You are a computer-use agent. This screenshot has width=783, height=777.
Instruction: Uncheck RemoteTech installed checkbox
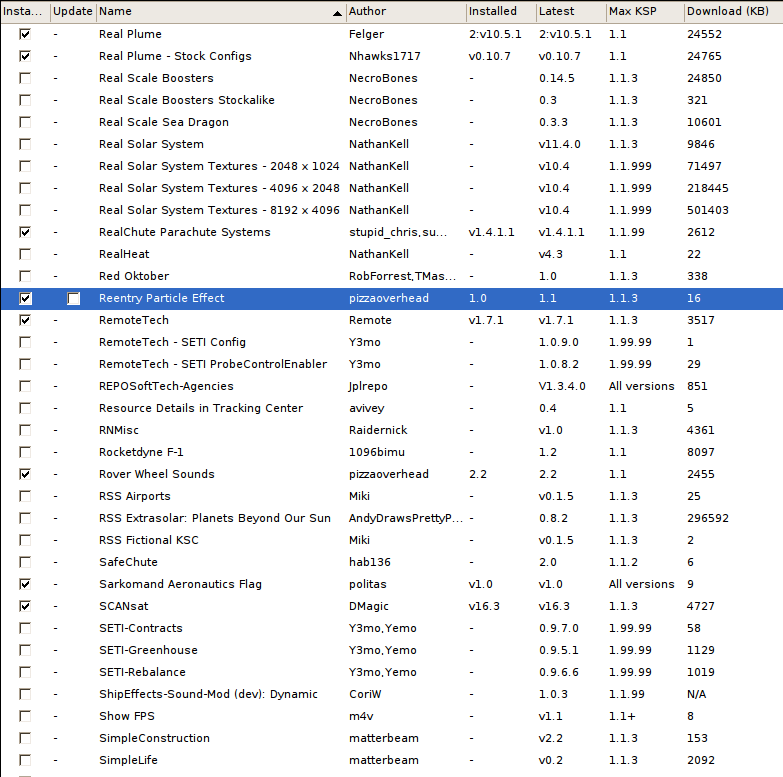(24, 320)
